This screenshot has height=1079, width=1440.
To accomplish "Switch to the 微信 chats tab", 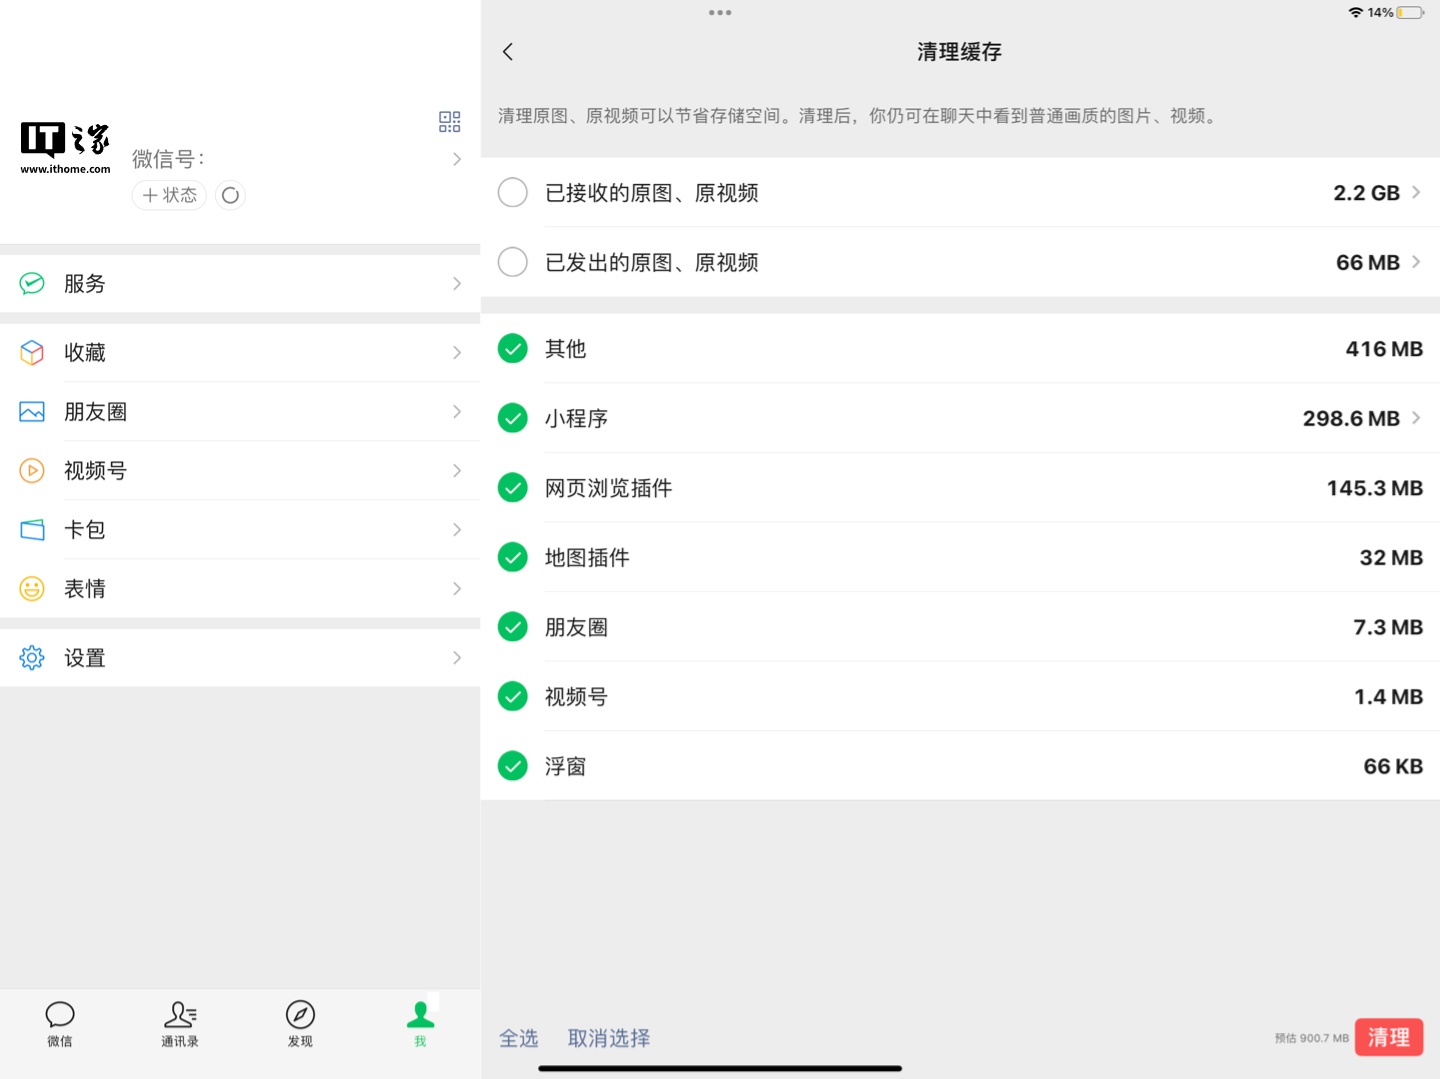I will tap(60, 1024).
